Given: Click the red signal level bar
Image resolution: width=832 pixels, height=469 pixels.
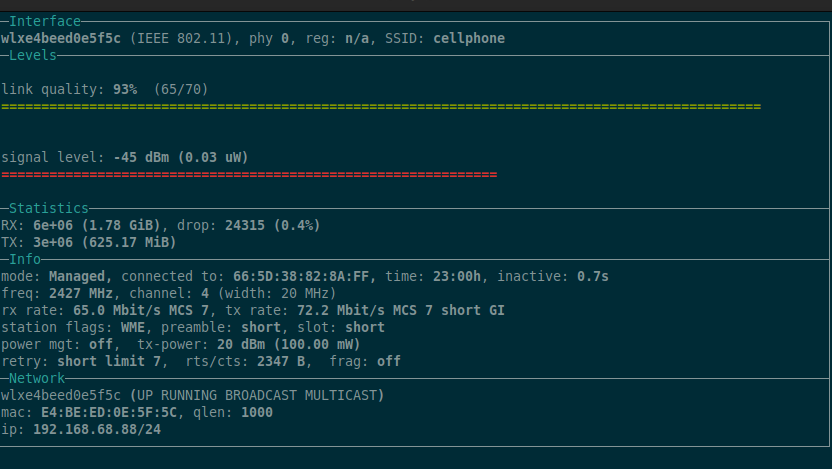Looking at the screenshot, I should pyautogui.click(x=249, y=175).
